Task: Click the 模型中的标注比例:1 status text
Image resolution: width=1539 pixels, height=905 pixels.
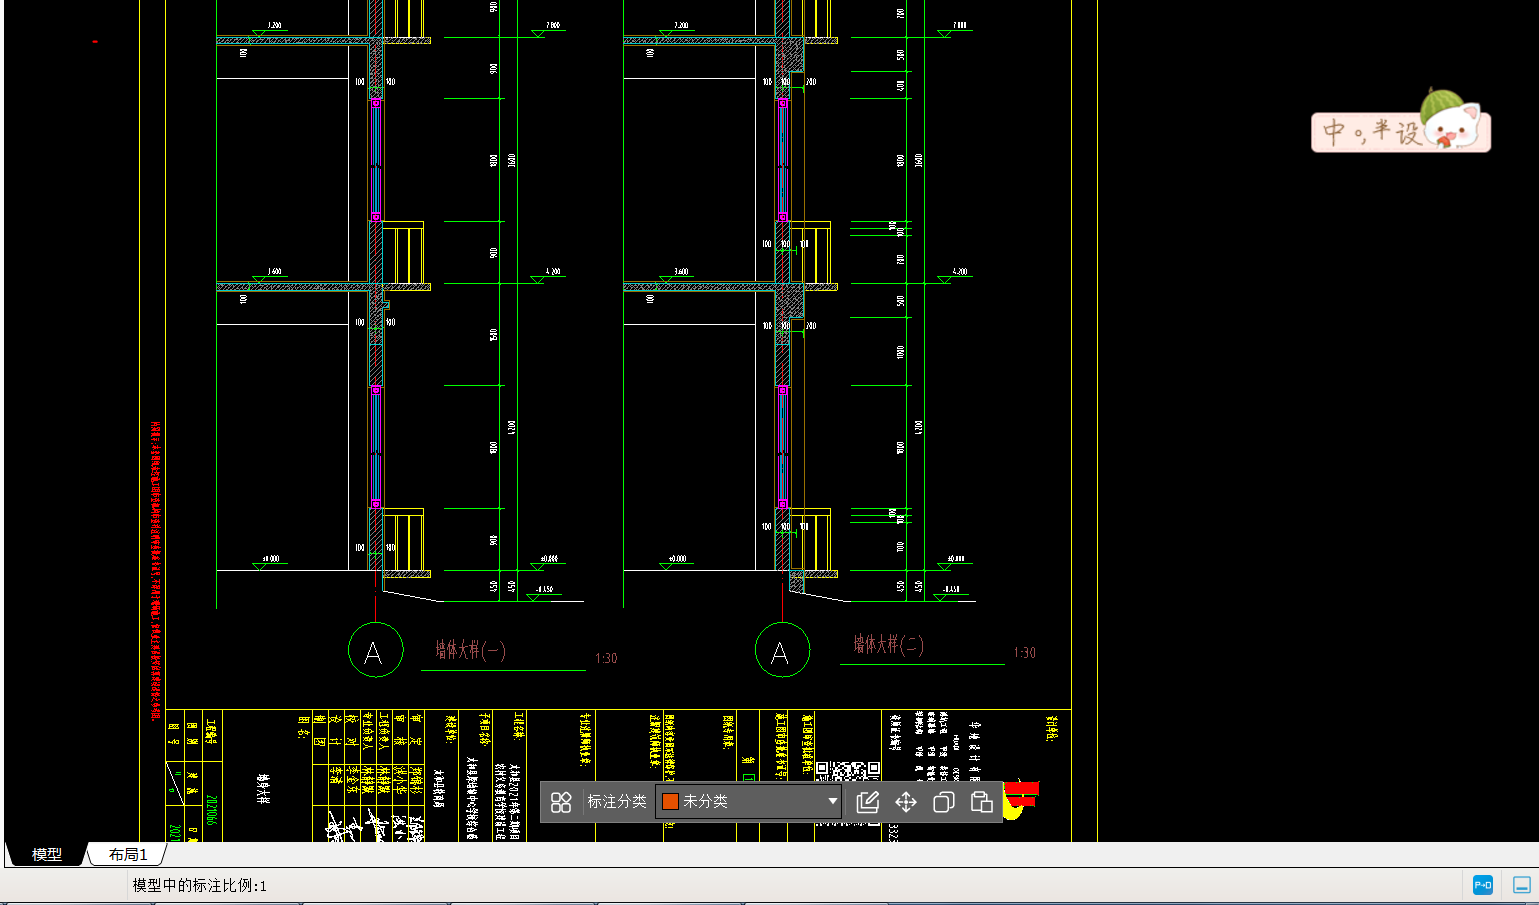Action: click(x=200, y=886)
